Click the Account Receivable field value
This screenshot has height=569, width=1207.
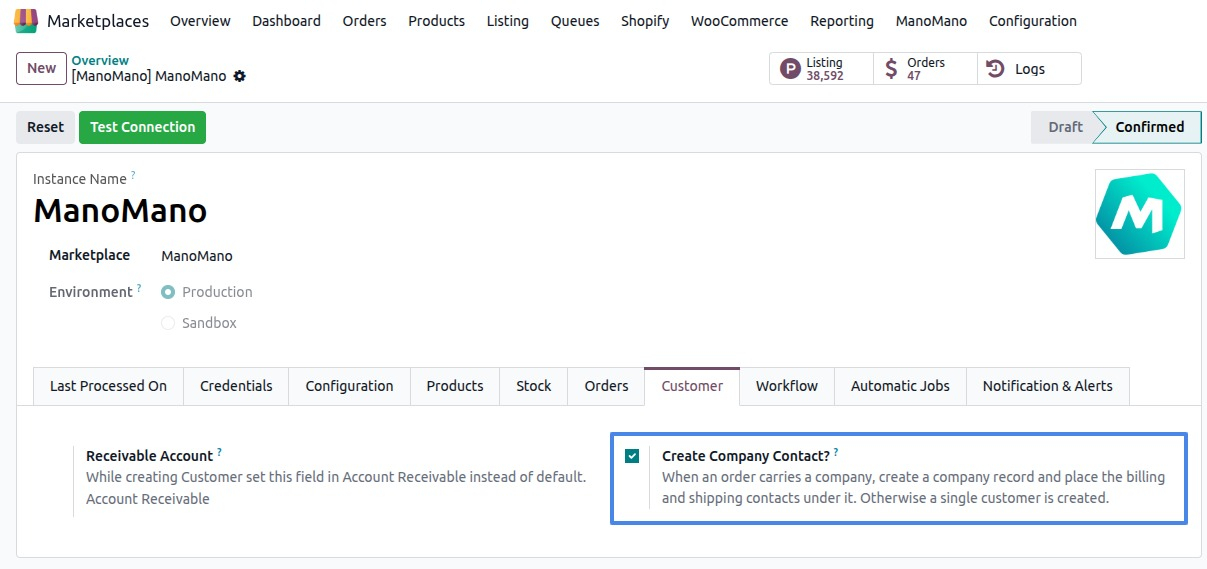[x=148, y=499]
